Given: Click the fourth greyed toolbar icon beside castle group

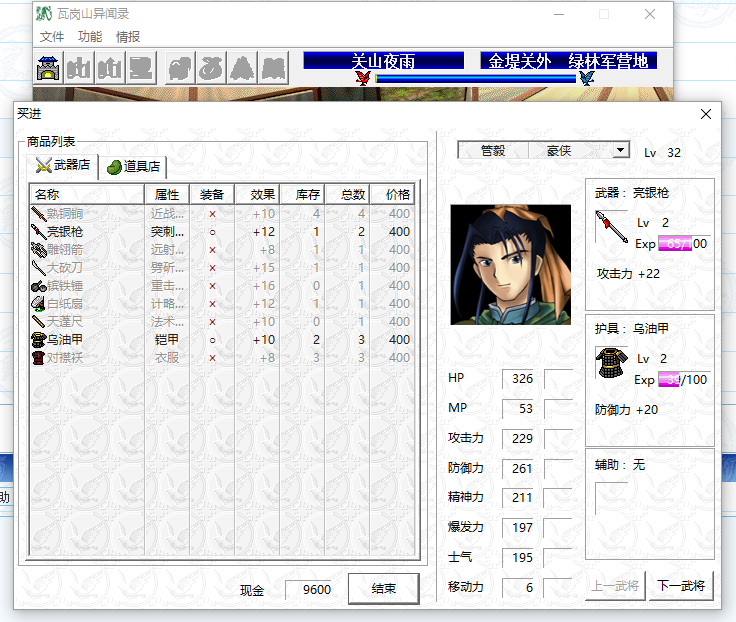Looking at the screenshot, I should pyautogui.click(x=140, y=68).
